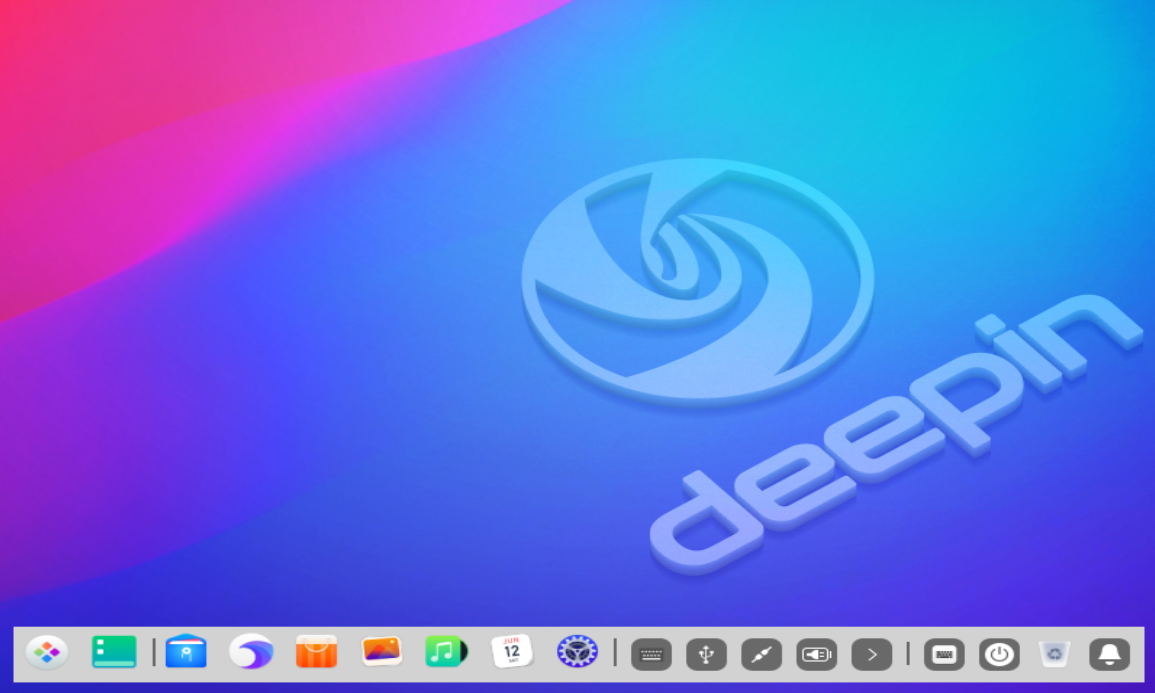This screenshot has height=693, width=1155.
Task: Open the Trash bin in the dock
Action: click(x=1054, y=655)
